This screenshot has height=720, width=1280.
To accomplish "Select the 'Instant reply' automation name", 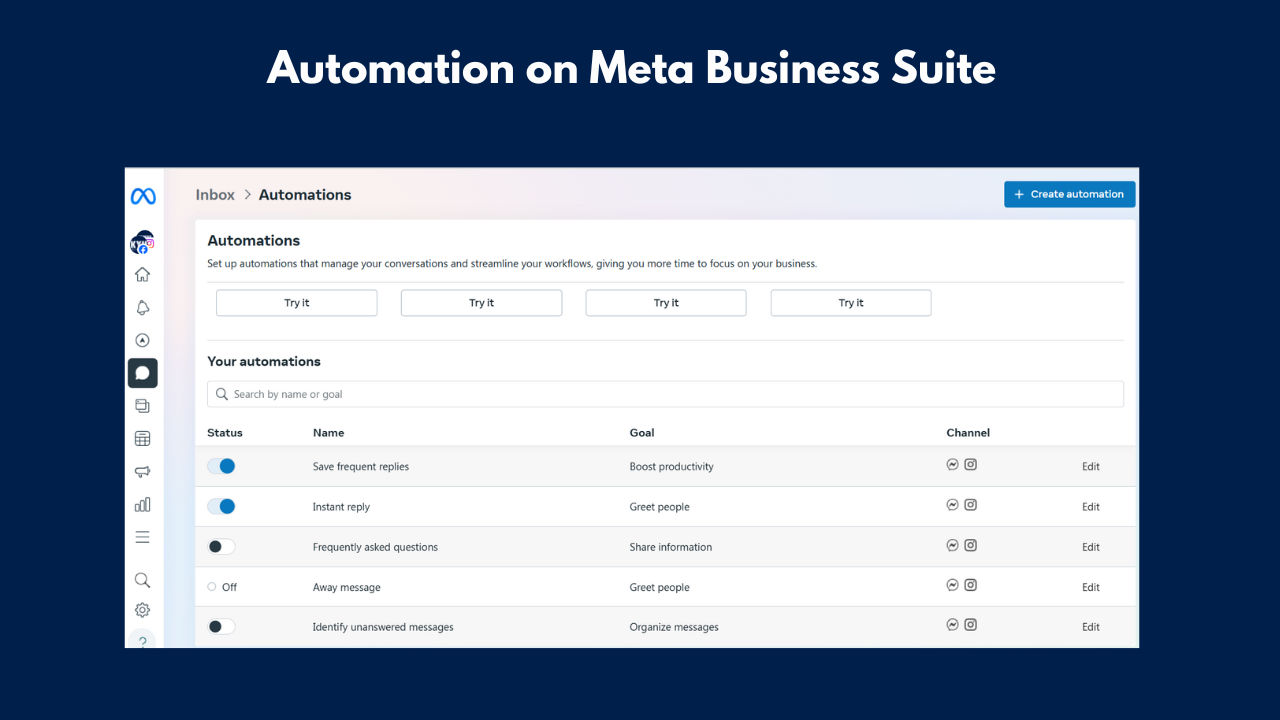I will [341, 507].
